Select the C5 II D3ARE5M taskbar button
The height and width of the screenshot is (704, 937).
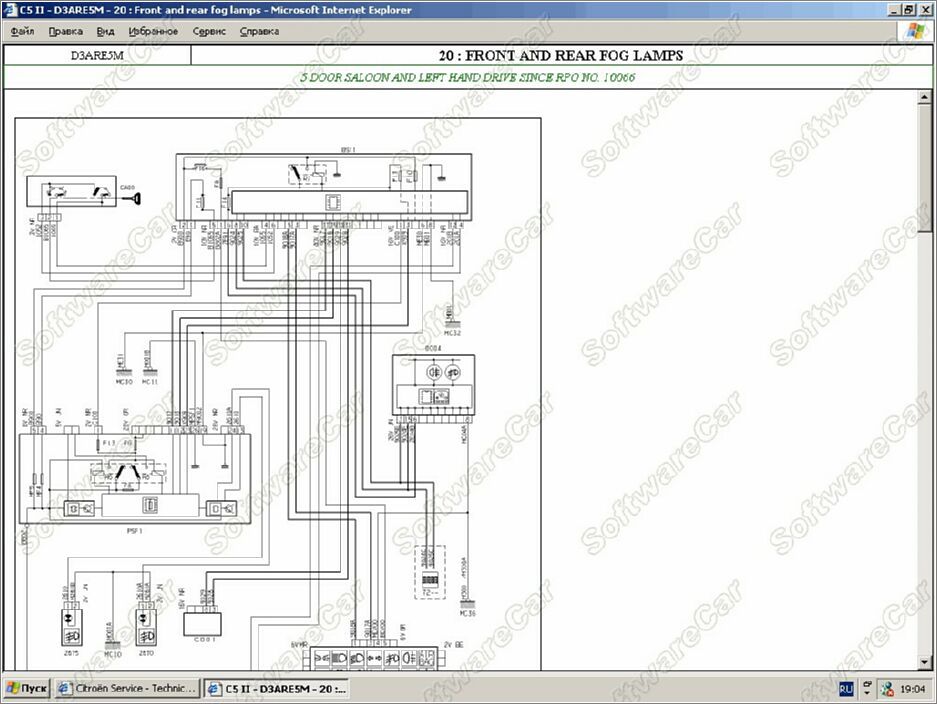(277, 688)
